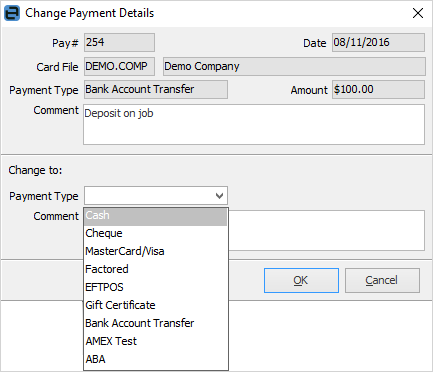The height and width of the screenshot is (372, 433).
Task: Select the Factored payment option
Action: pyautogui.click(x=156, y=269)
